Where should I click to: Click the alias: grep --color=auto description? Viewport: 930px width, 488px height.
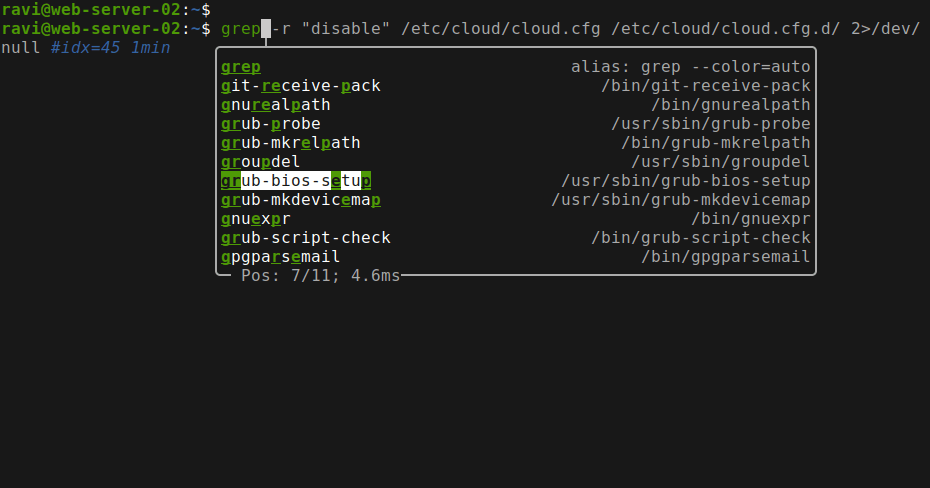(x=690, y=67)
